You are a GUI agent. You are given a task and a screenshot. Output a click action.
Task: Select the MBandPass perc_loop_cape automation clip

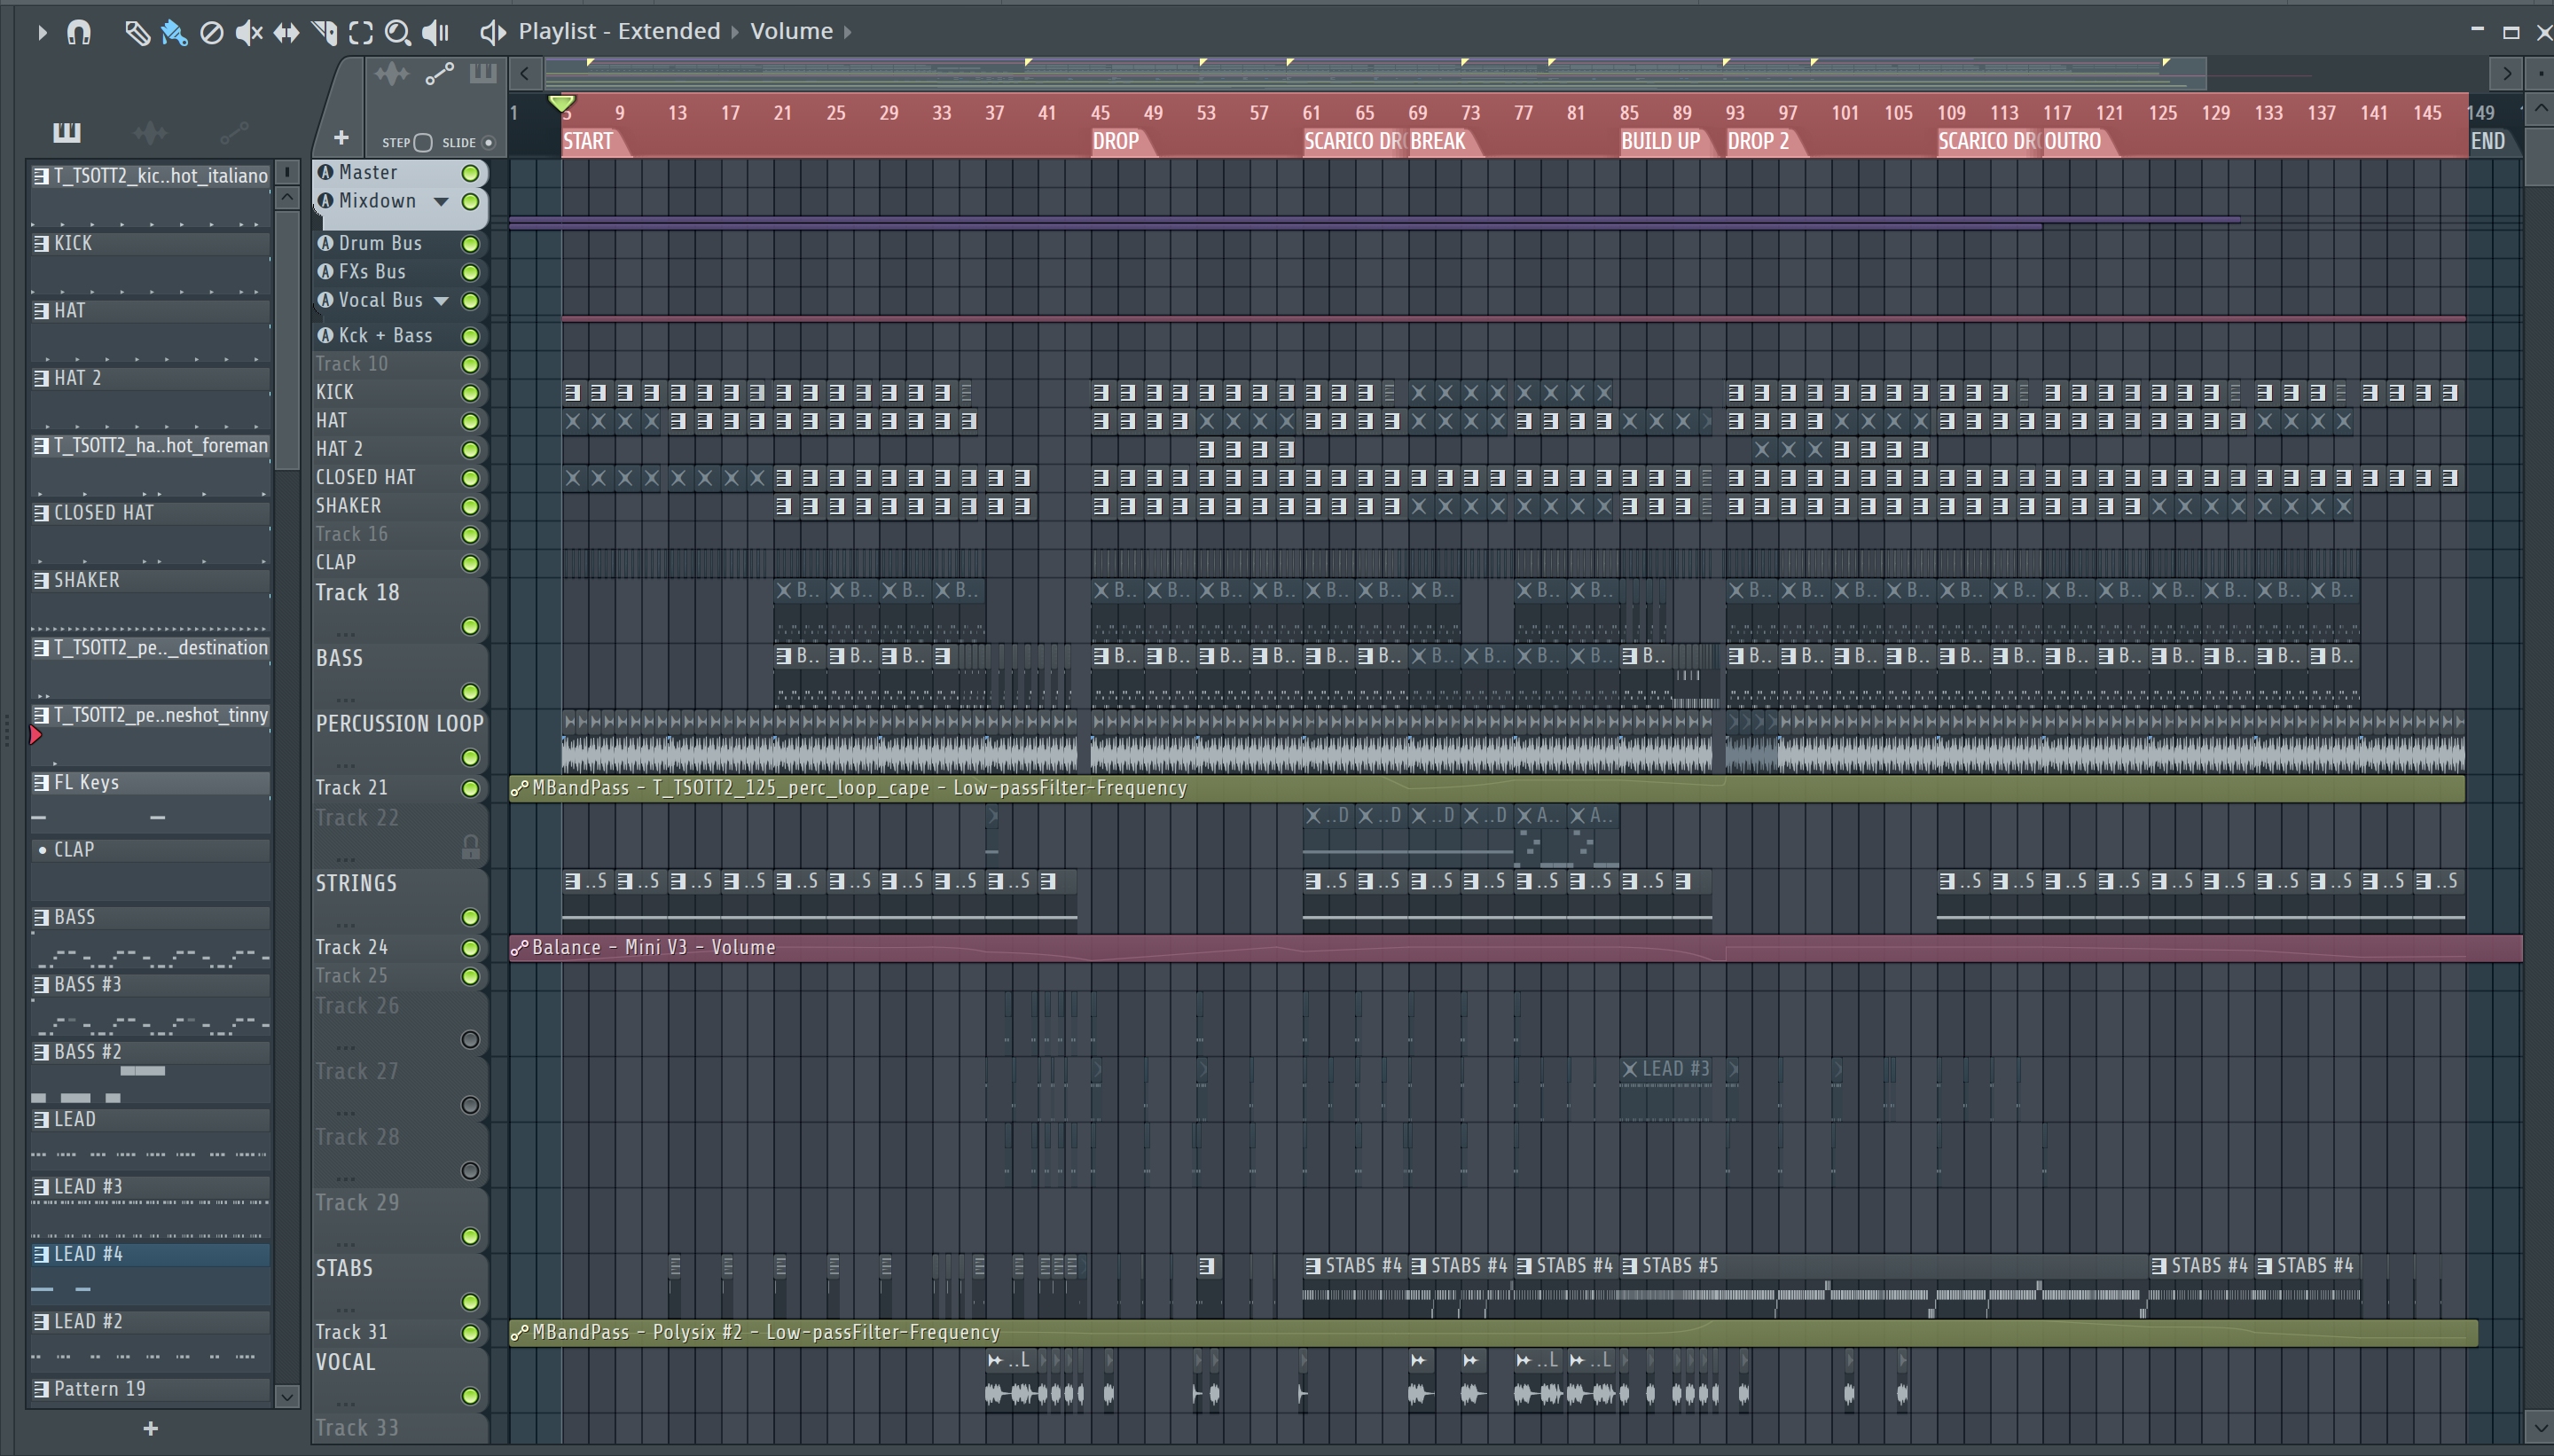pos(1487,789)
